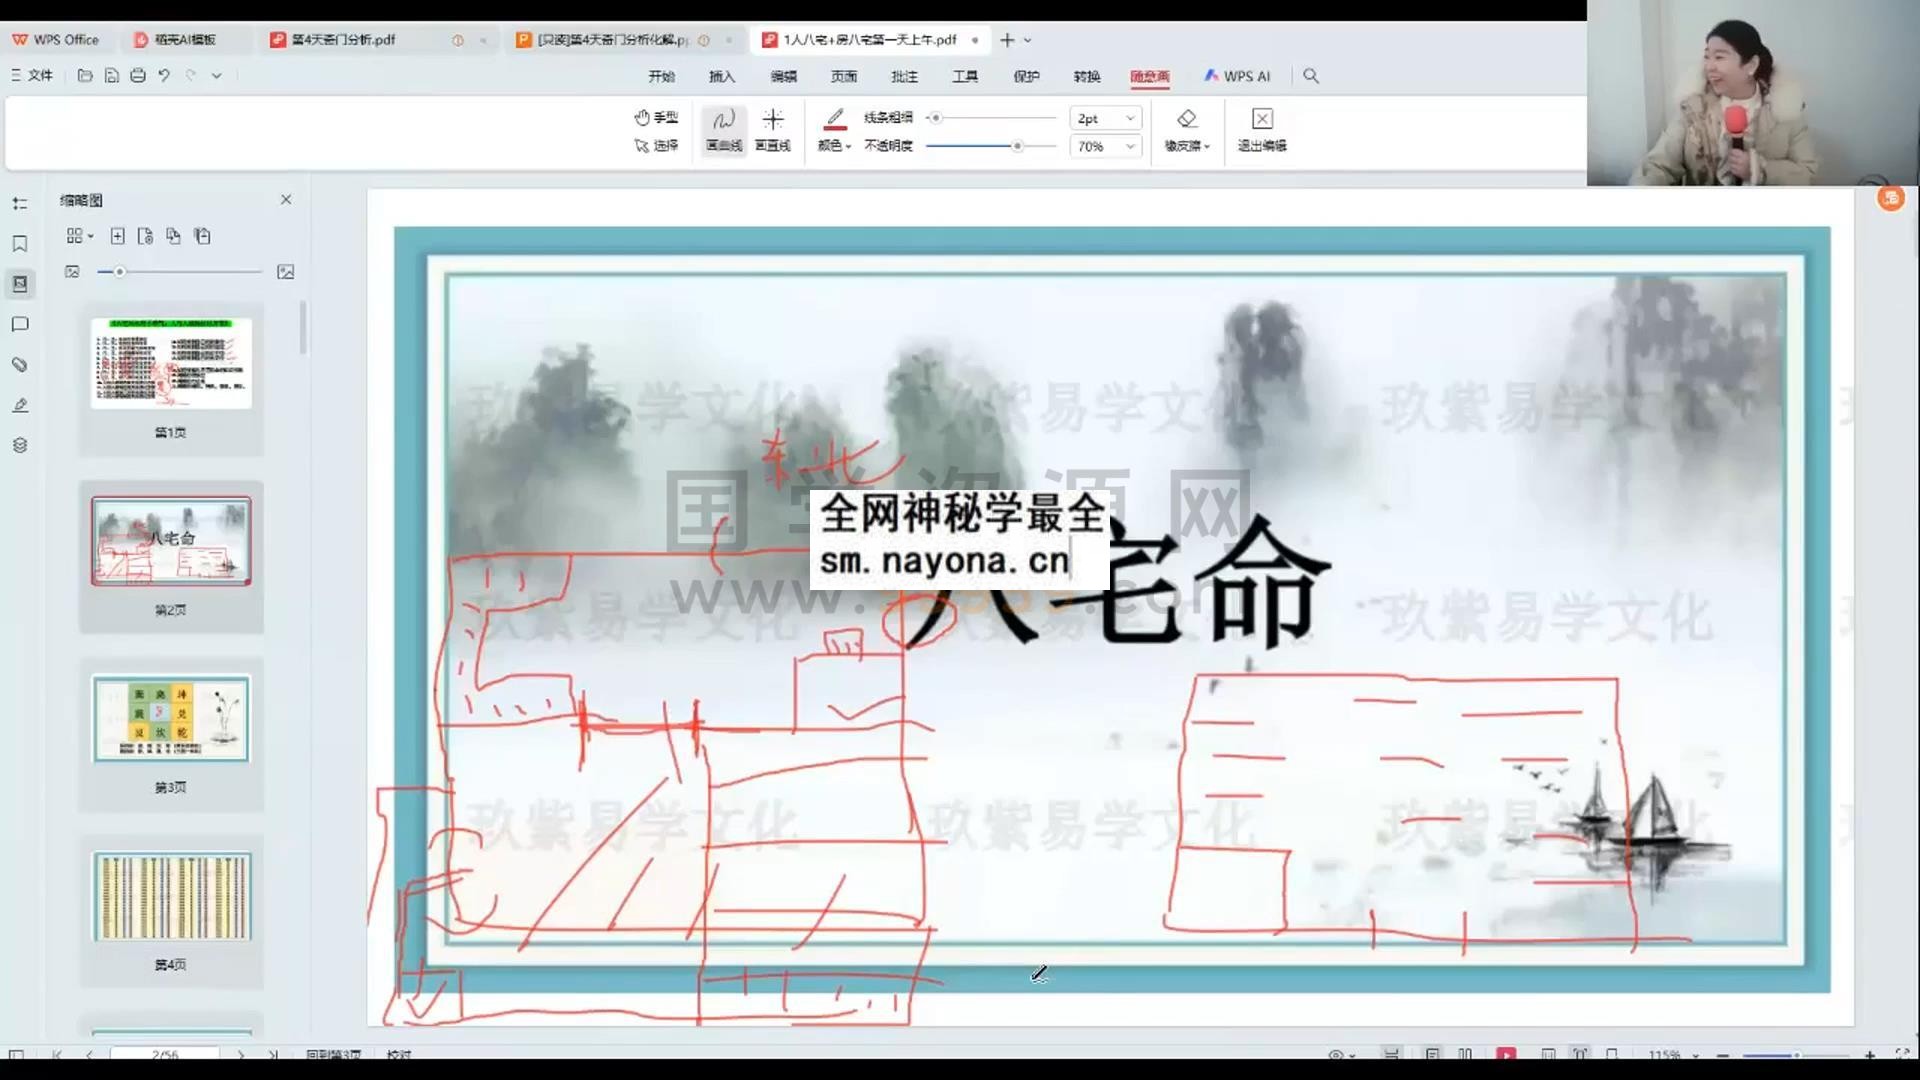Select the page 3 (第3页) thumbnail
This screenshot has height=1080, width=1920.
click(x=171, y=718)
